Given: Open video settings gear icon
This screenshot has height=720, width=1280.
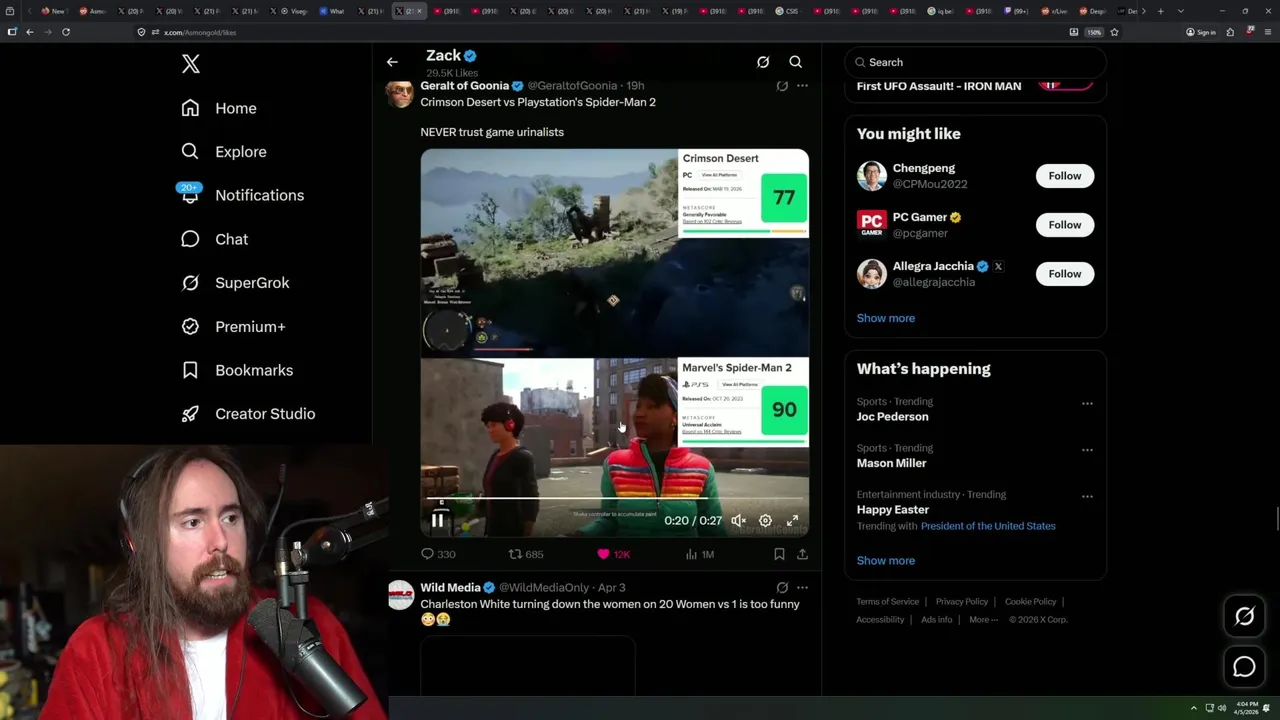Looking at the screenshot, I should click(765, 521).
